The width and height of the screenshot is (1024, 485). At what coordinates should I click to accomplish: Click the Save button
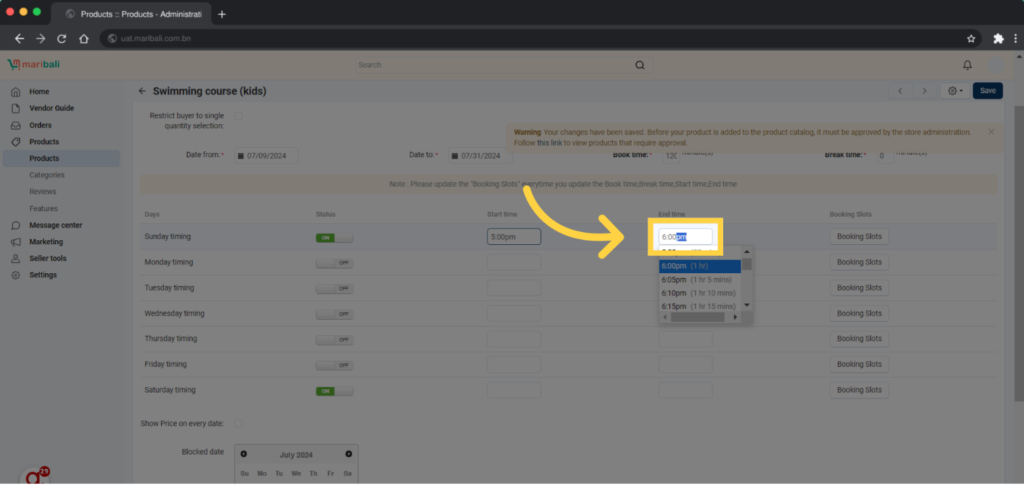coord(987,91)
